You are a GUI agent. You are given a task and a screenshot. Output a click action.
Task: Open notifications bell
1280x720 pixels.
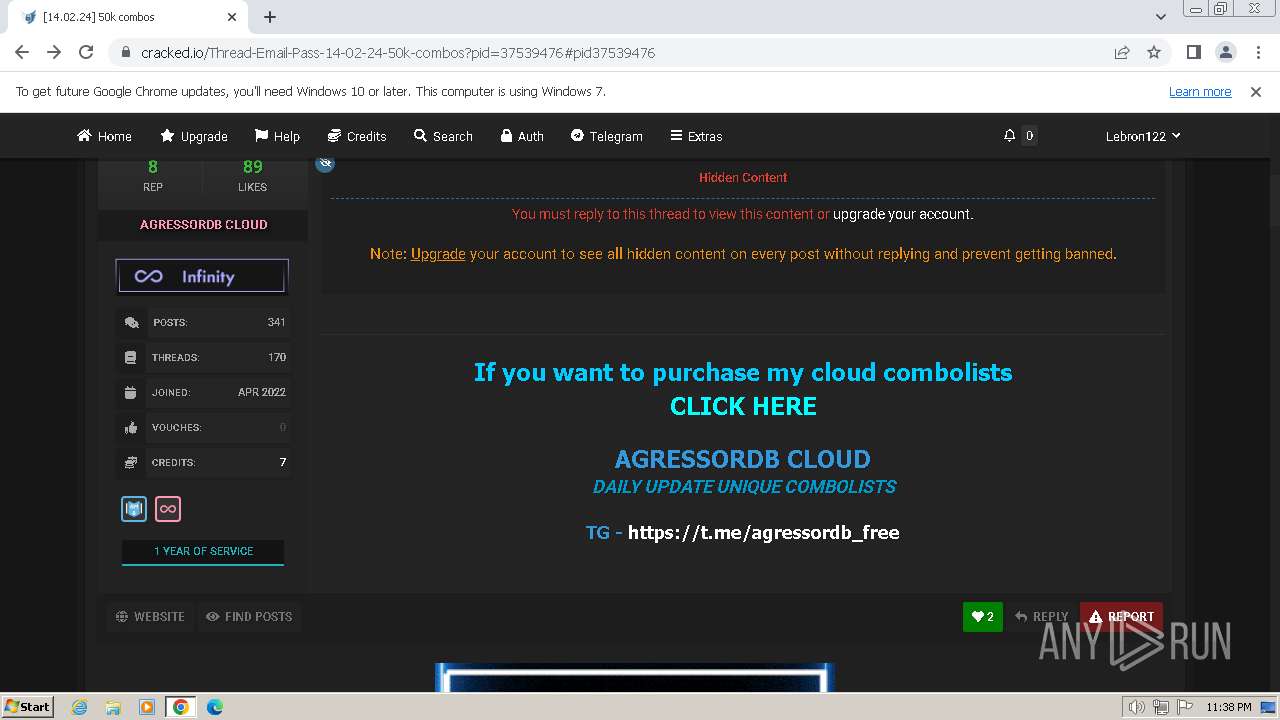[x=1010, y=136]
